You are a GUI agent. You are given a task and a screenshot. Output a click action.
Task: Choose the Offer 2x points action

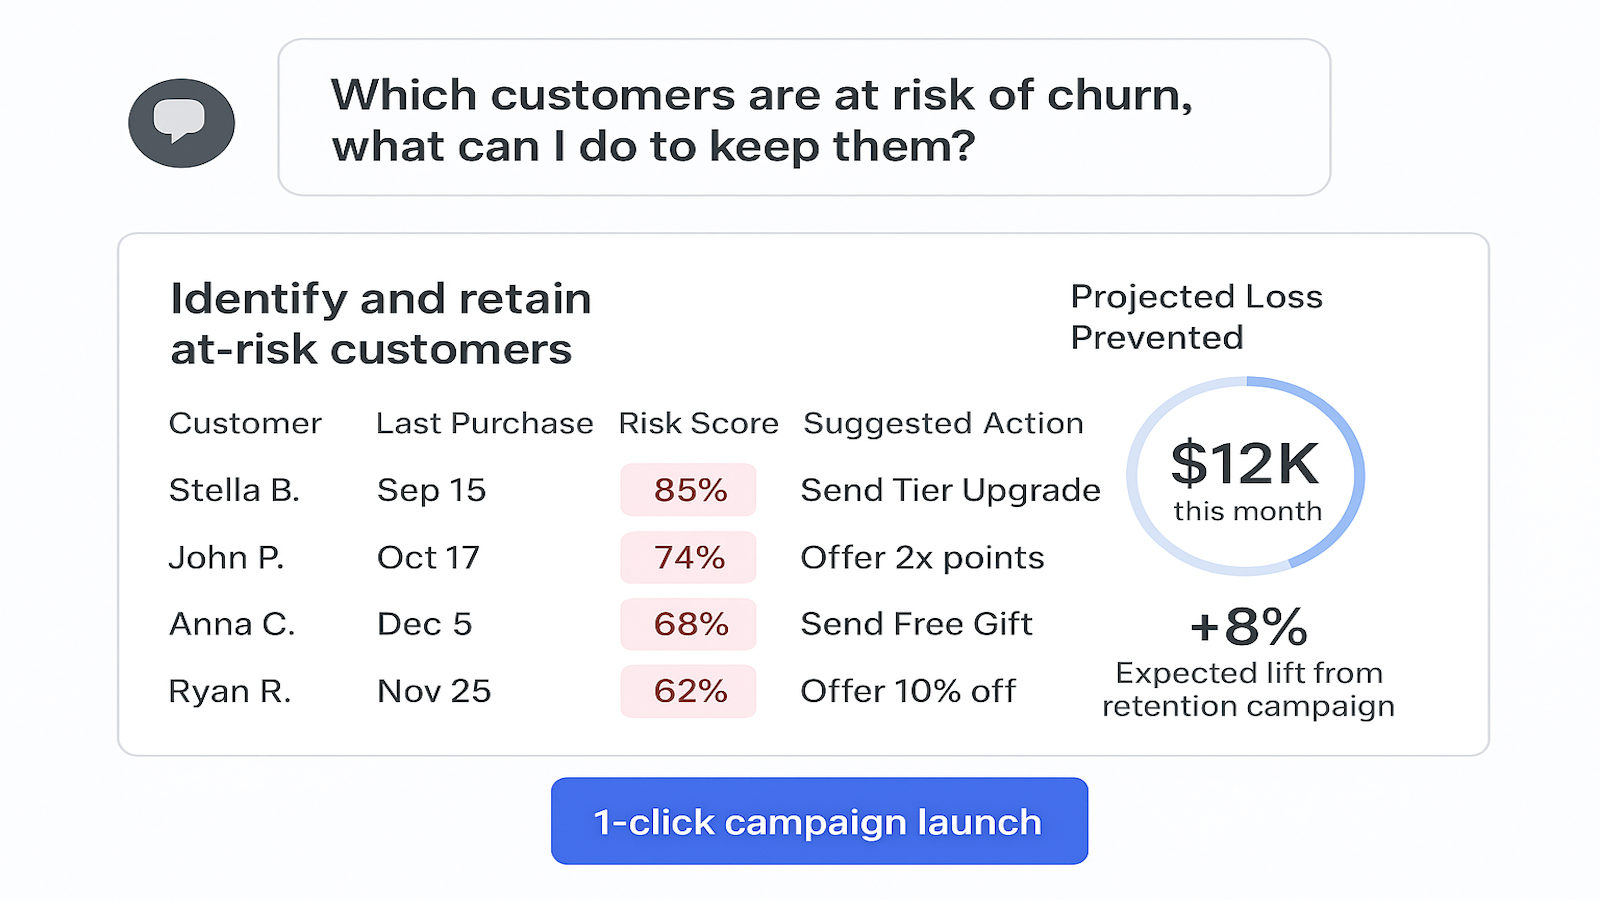(922, 557)
